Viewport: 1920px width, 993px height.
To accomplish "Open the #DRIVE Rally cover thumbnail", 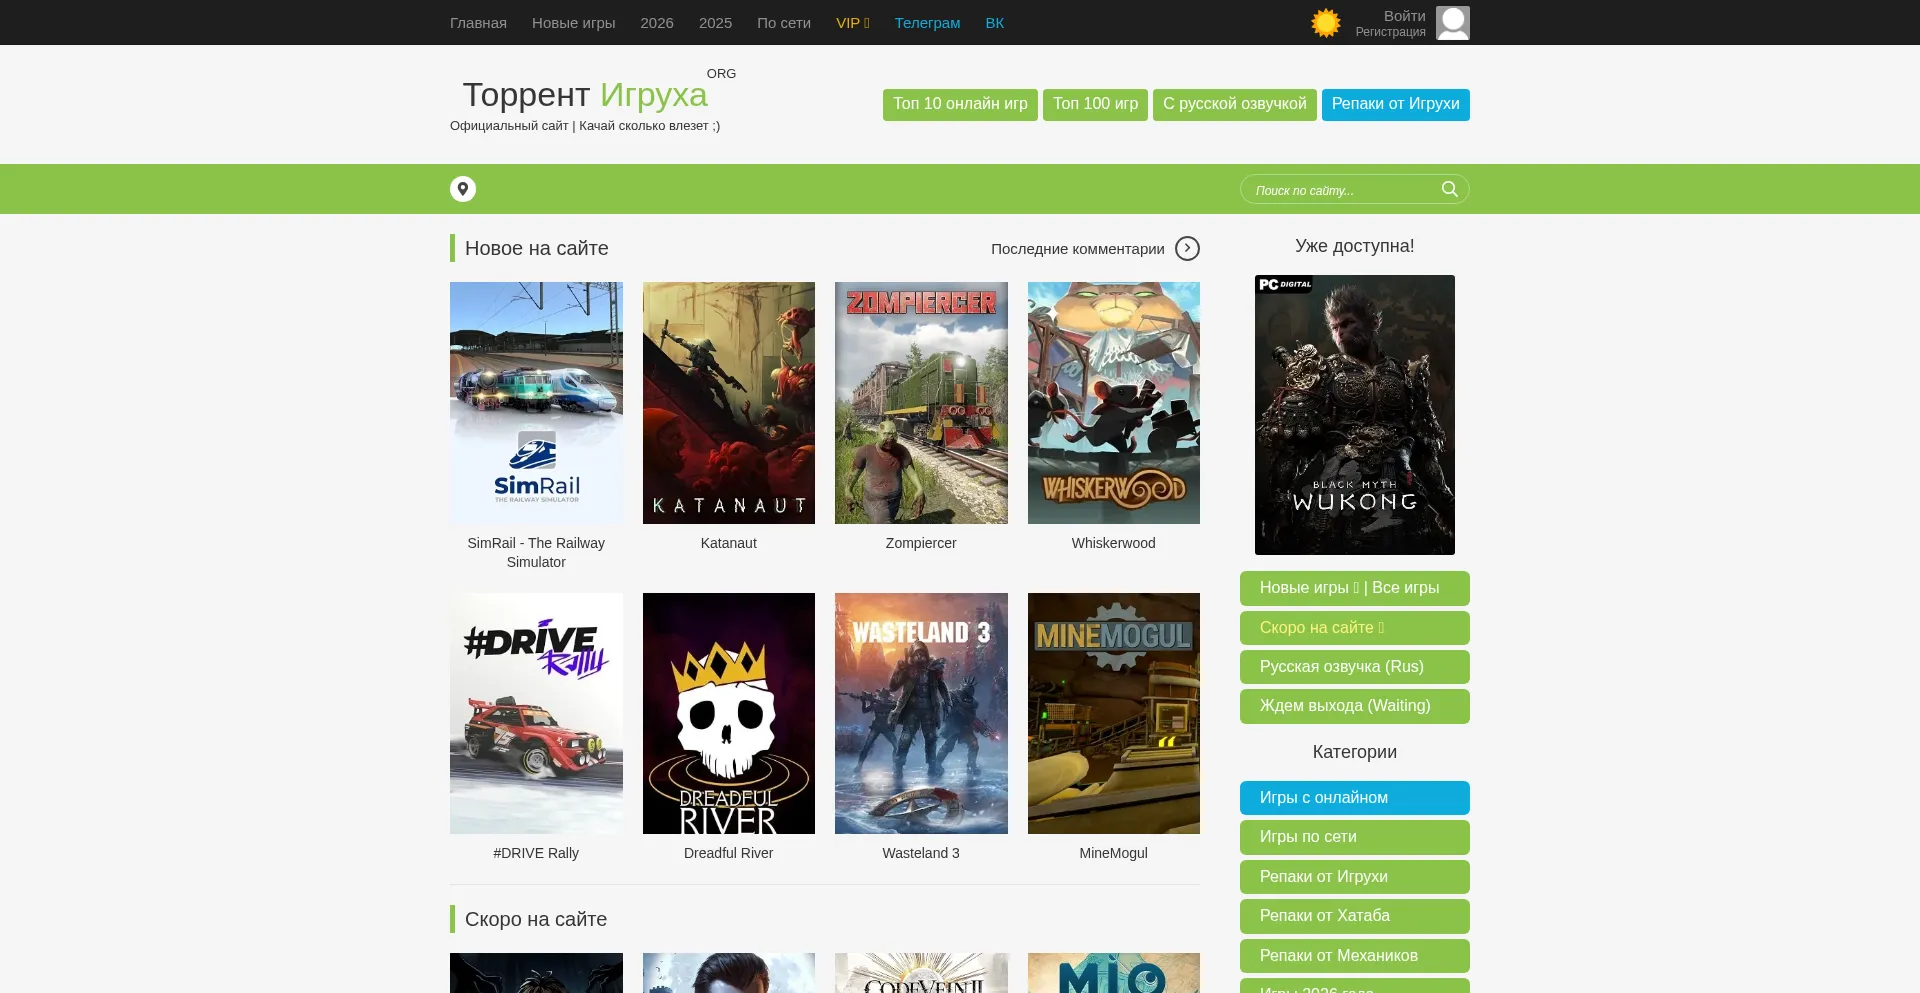I will click(x=536, y=713).
